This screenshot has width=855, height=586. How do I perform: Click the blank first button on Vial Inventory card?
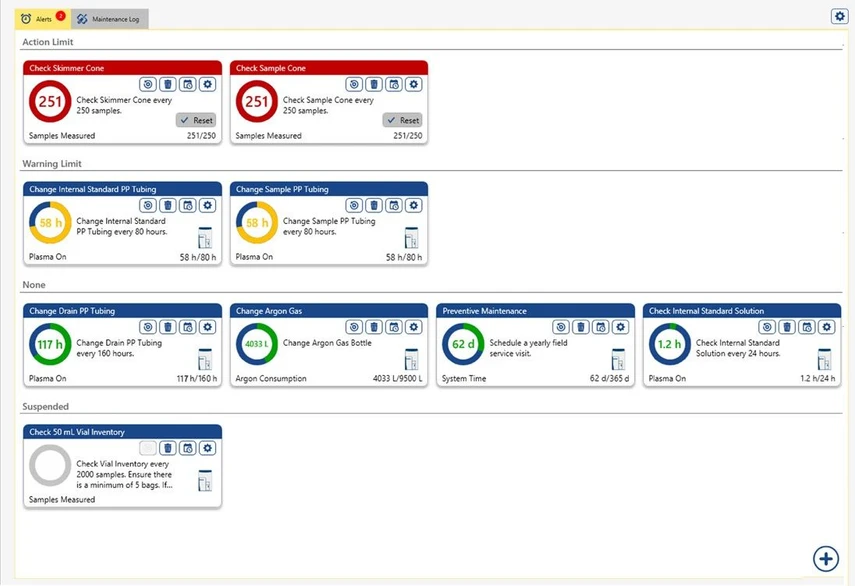(148, 448)
